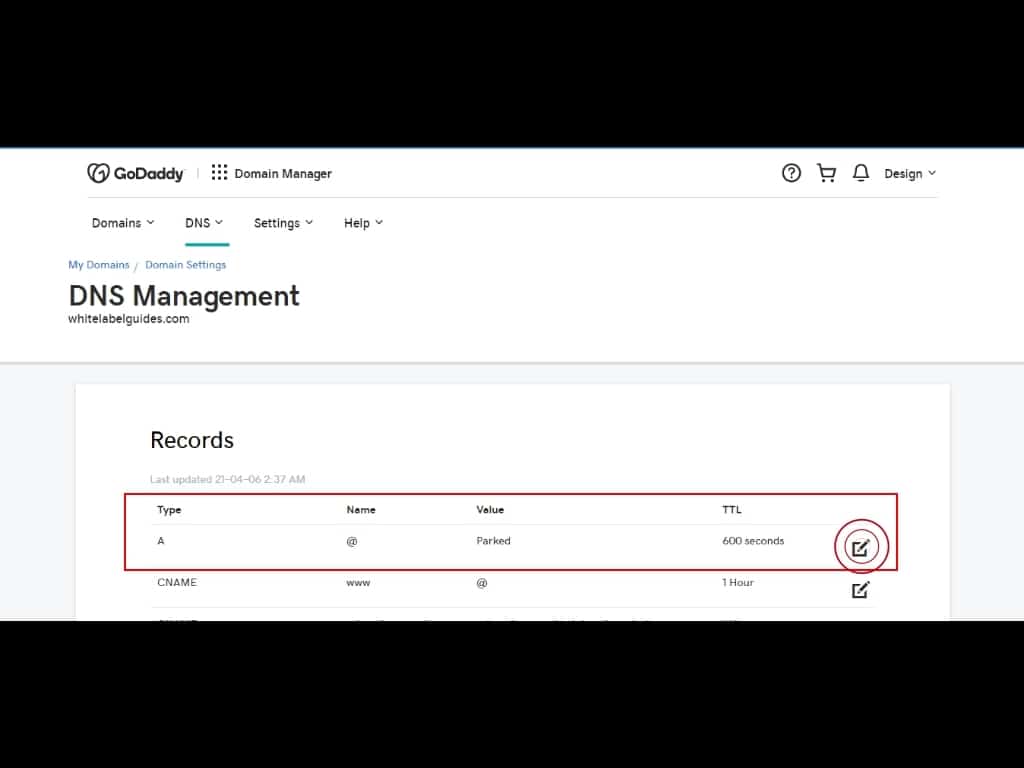Open the Help menu in navigation bar
Image resolution: width=1024 pixels, height=768 pixels.
[363, 223]
